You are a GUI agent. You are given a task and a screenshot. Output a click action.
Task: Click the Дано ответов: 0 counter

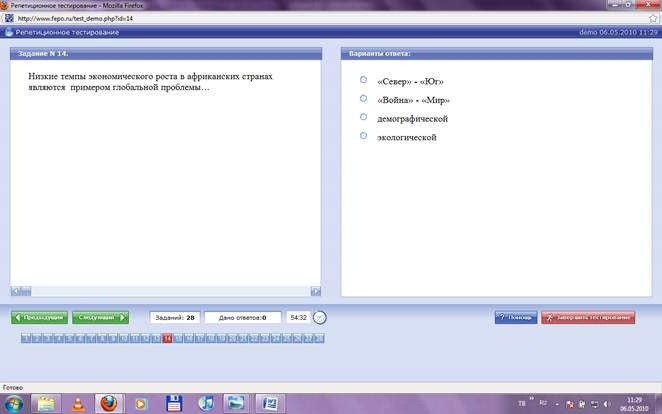(243, 317)
